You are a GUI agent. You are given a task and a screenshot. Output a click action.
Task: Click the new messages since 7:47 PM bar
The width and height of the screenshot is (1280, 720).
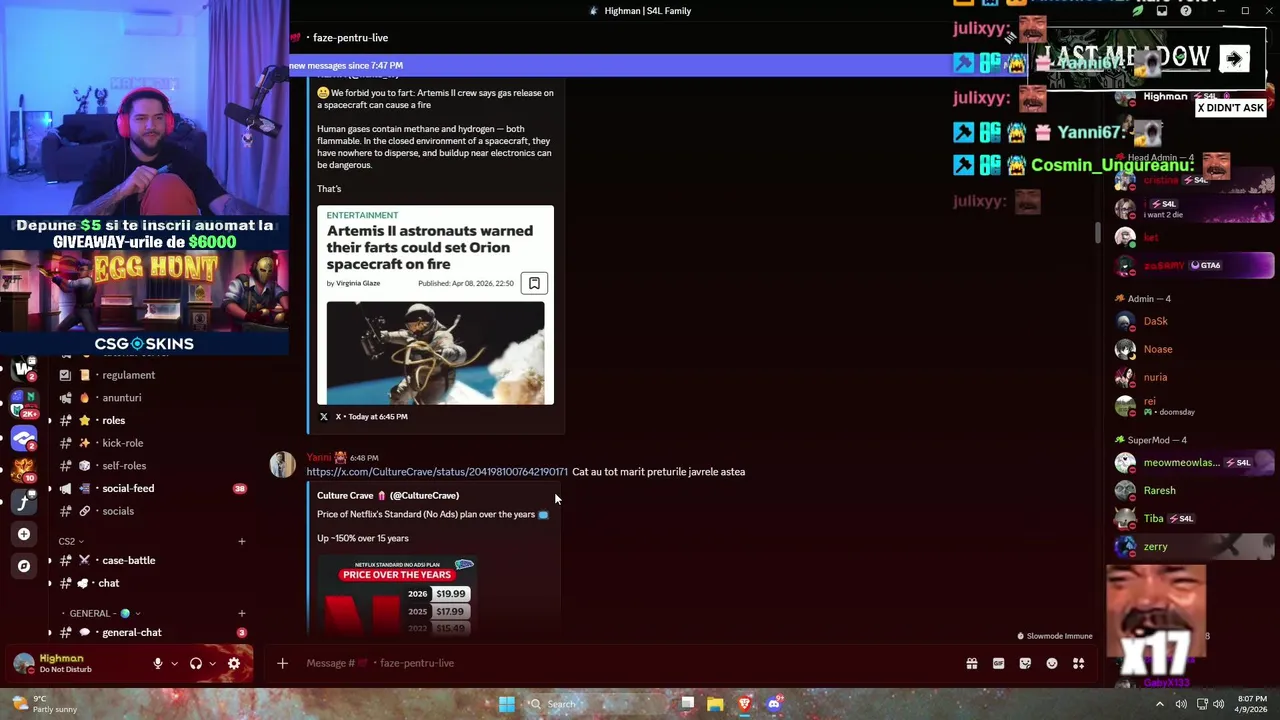pyautogui.click(x=620, y=65)
